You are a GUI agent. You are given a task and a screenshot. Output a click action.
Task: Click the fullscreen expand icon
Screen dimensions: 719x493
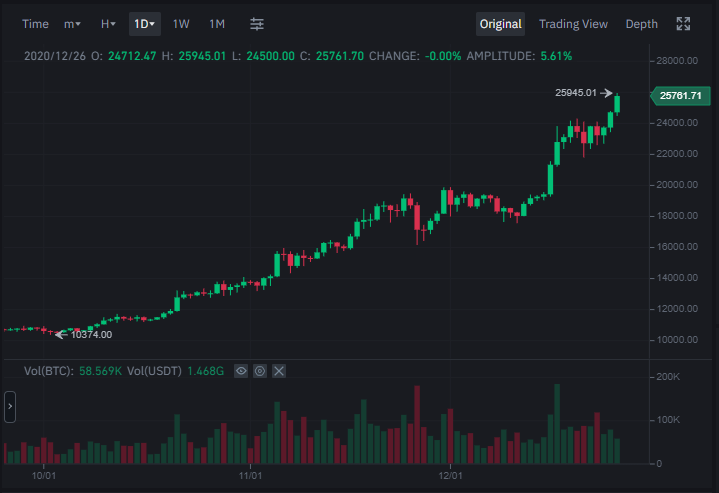[x=683, y=24]
